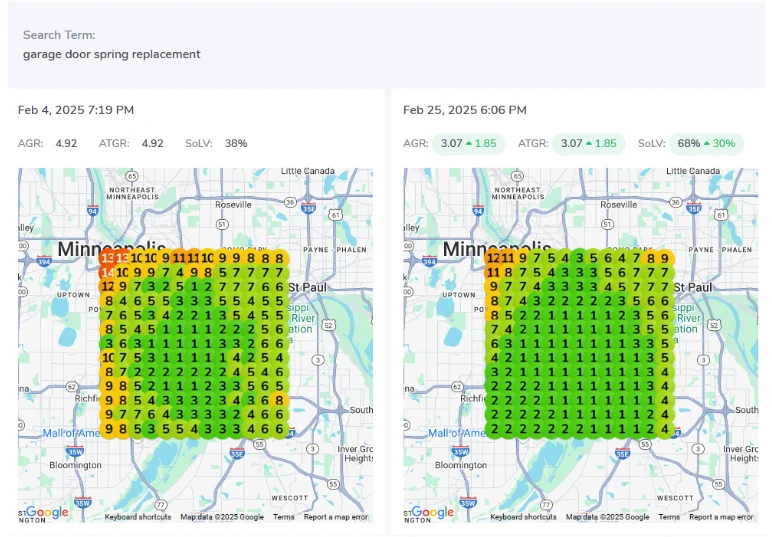Select the 12 marker in right map's top-left corner

pyautogui.click(x=493, y=258)
